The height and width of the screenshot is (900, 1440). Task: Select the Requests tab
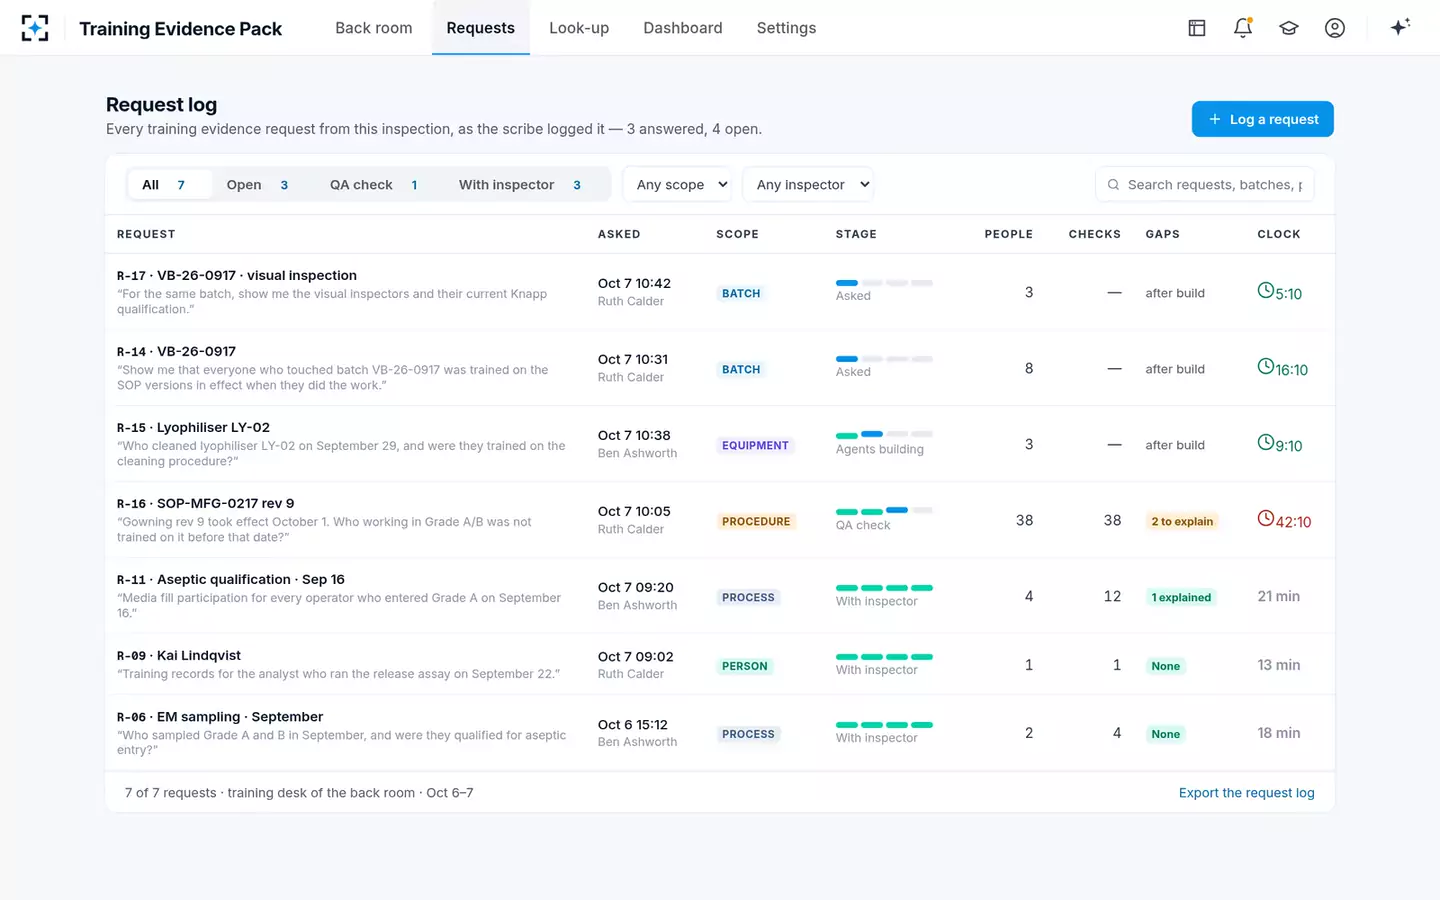tap(481, 28)
